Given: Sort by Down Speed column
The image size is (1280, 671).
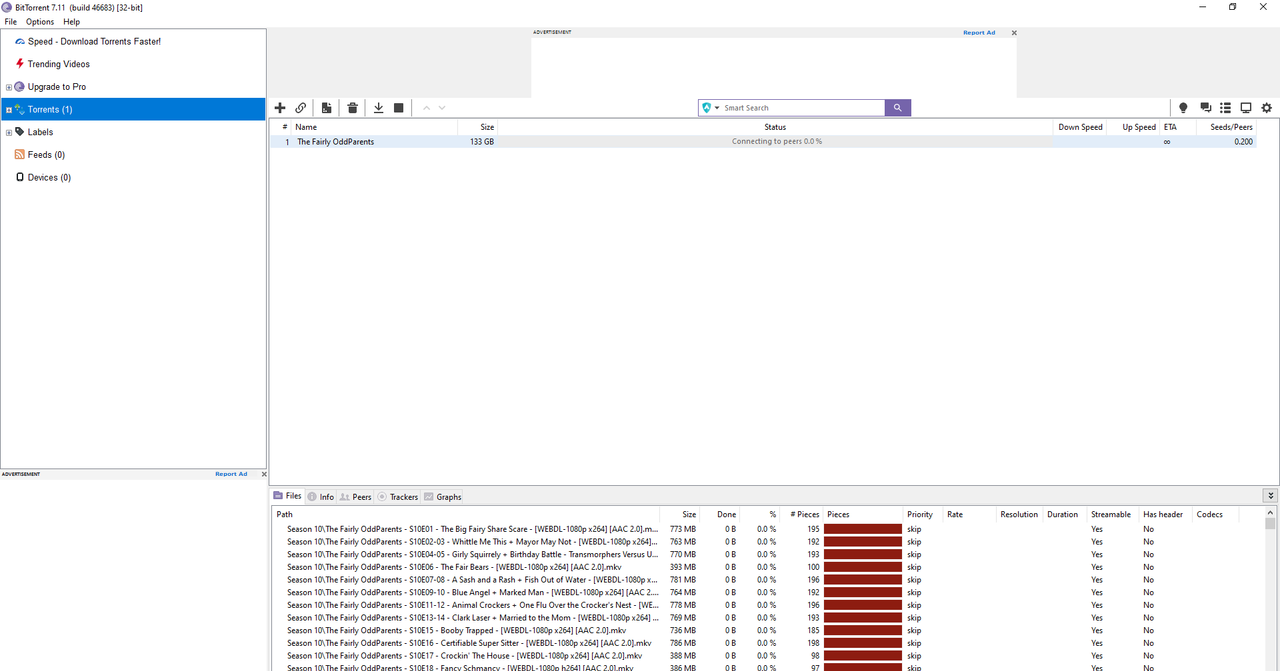Looking at the screenshot, I should (1080, 127).
